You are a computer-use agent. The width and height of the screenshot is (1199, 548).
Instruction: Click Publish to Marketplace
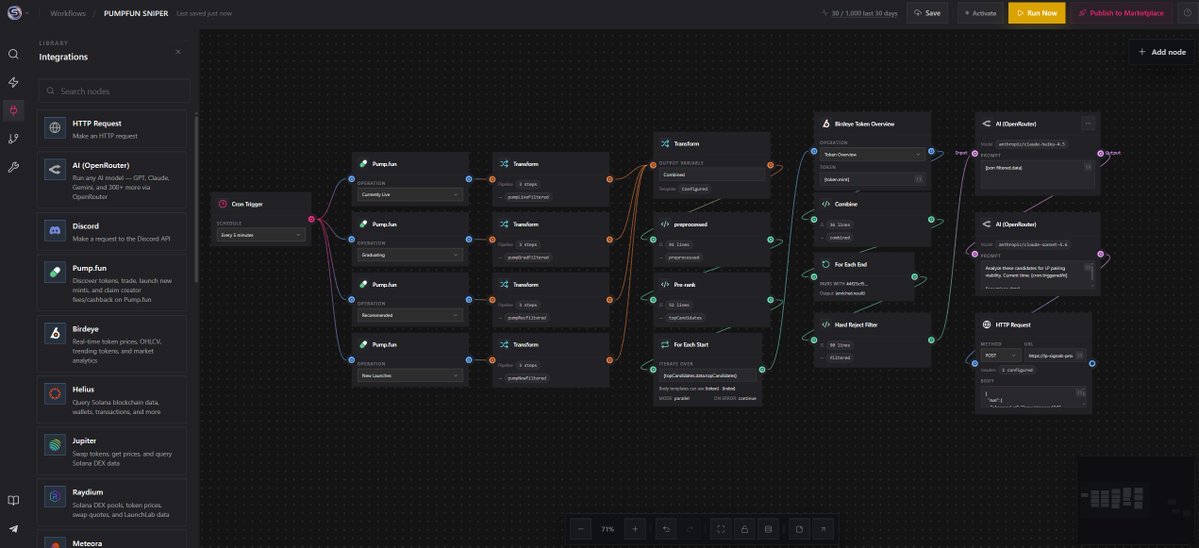[1121, 13]
